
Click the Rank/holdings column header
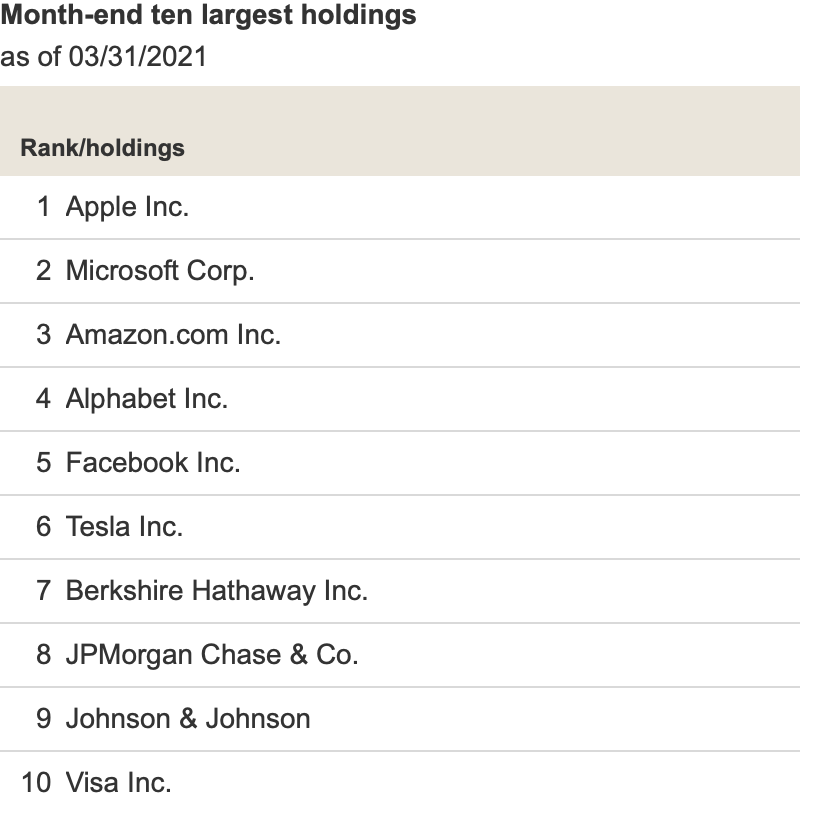103,148
